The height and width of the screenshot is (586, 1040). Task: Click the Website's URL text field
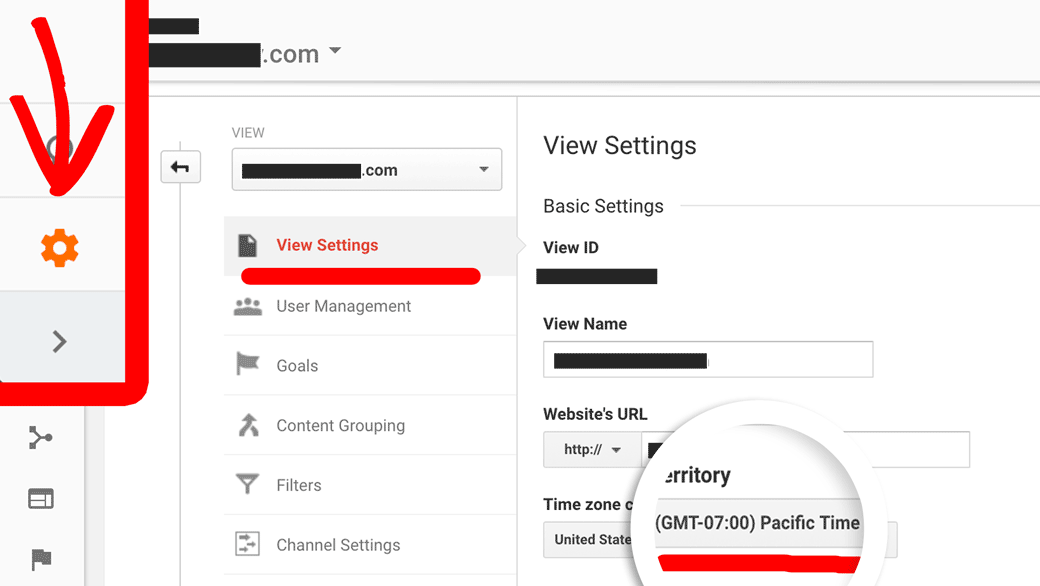coord(805,449)
